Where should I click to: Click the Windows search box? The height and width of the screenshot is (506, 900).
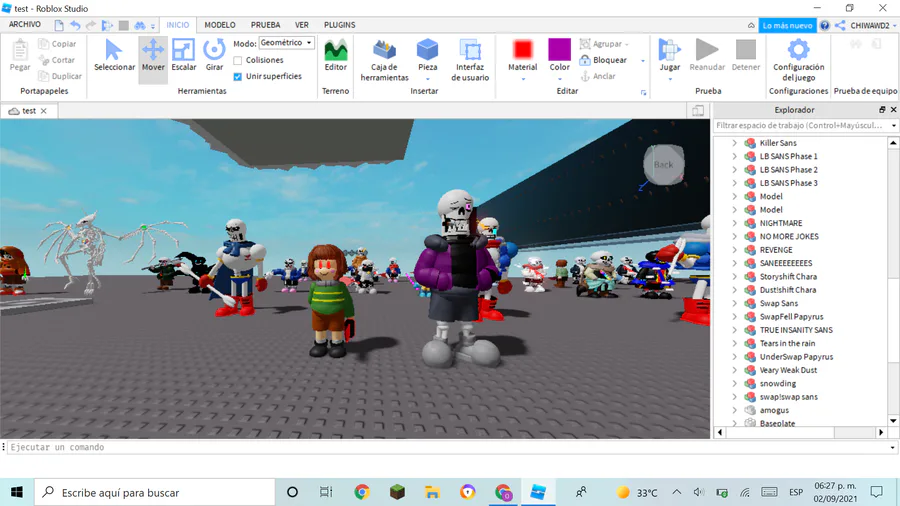(x=155, y=492)
